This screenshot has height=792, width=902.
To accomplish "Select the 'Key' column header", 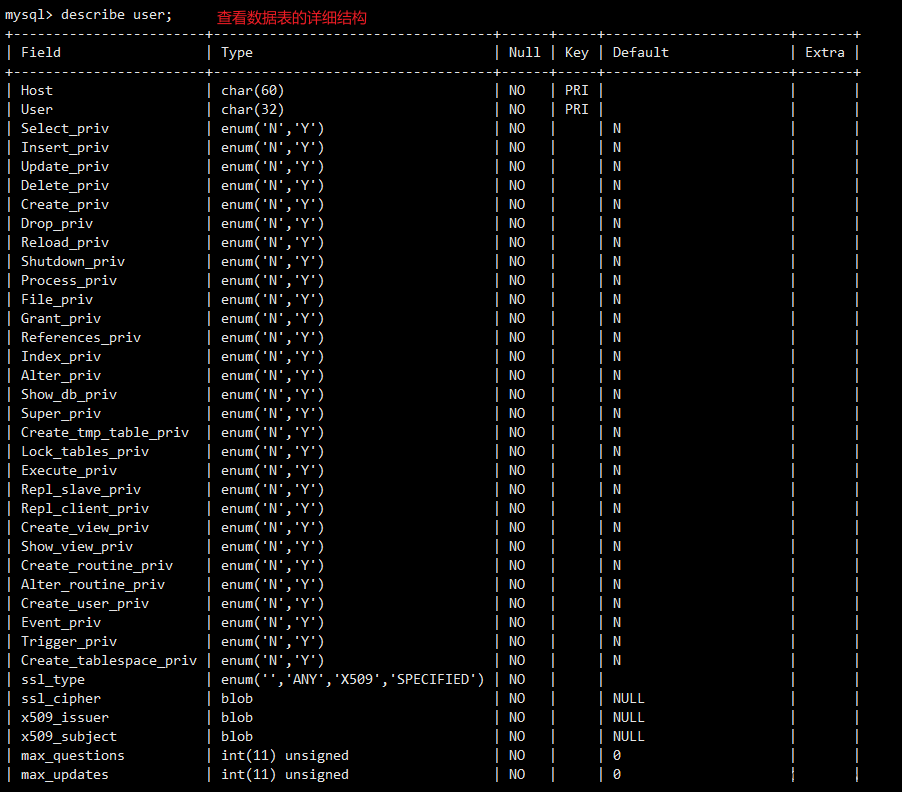I will click(577, 53).
